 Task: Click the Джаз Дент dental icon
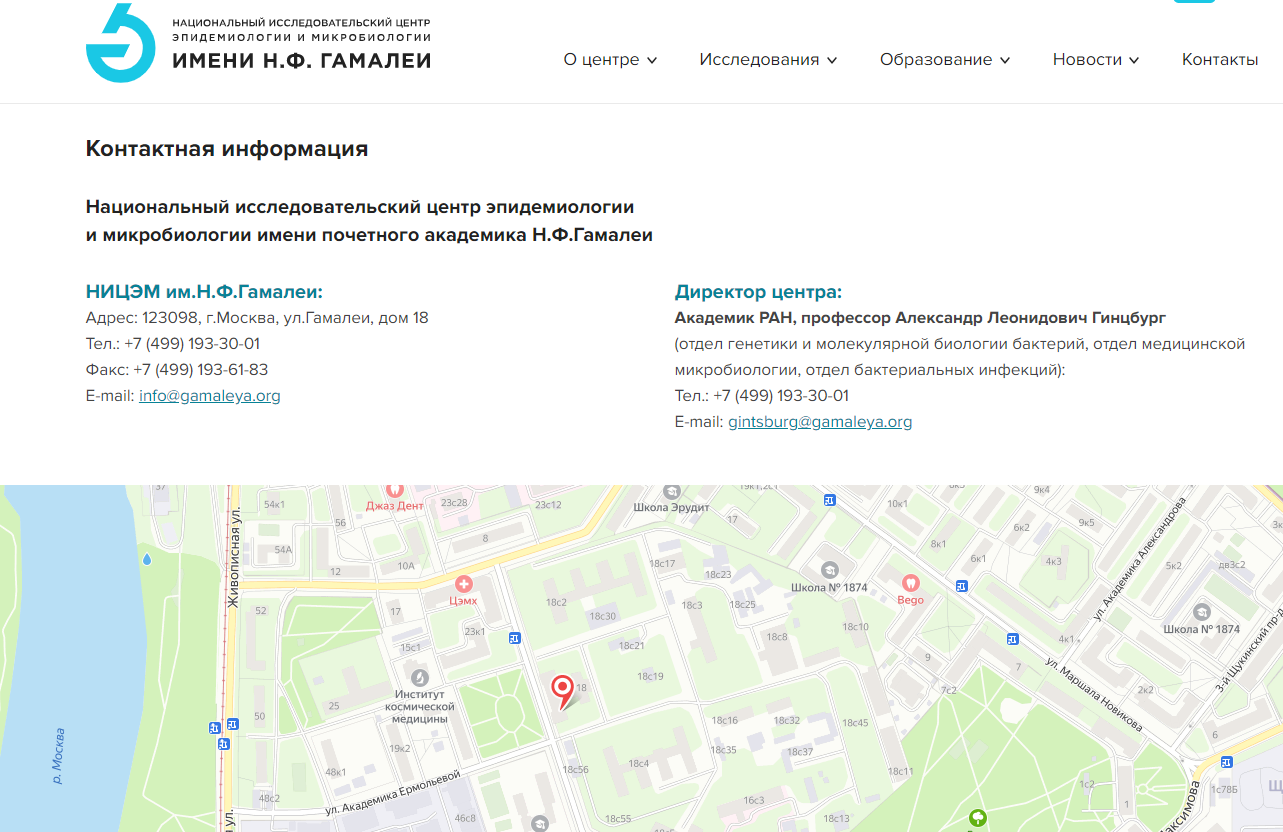(394, 490)
